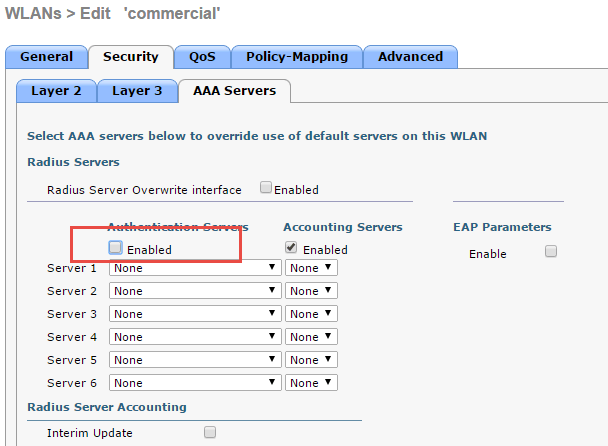Open Server 2 authentication dropdown

point(195,290)
